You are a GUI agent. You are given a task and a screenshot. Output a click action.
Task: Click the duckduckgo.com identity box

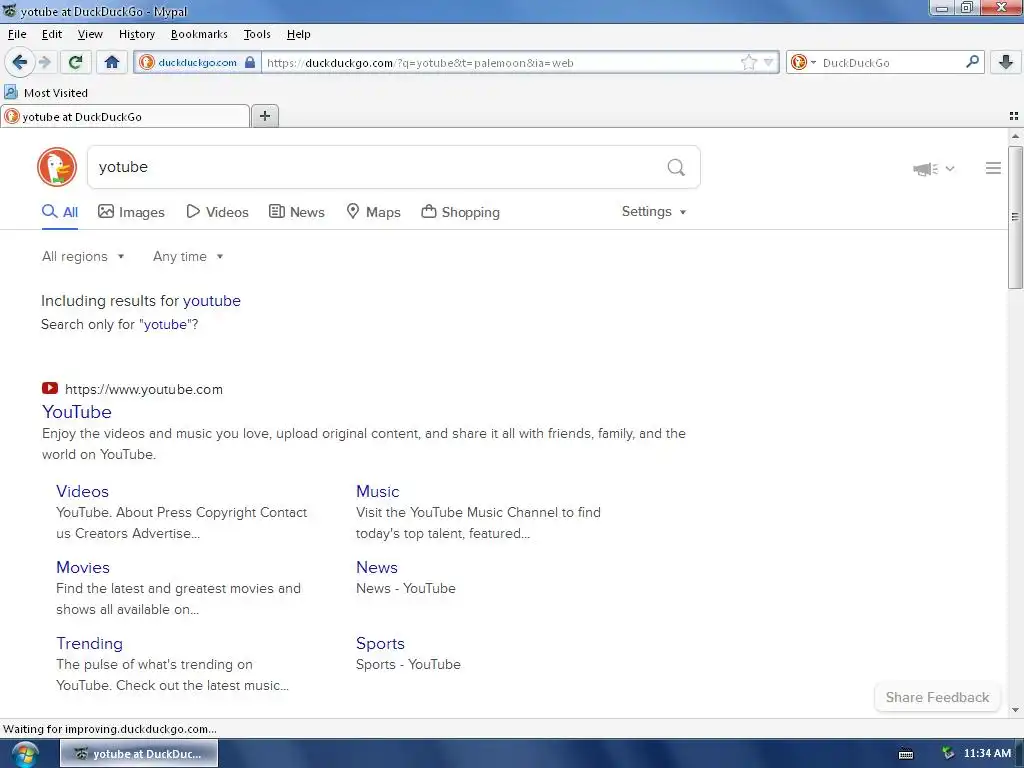pos(197,63)
